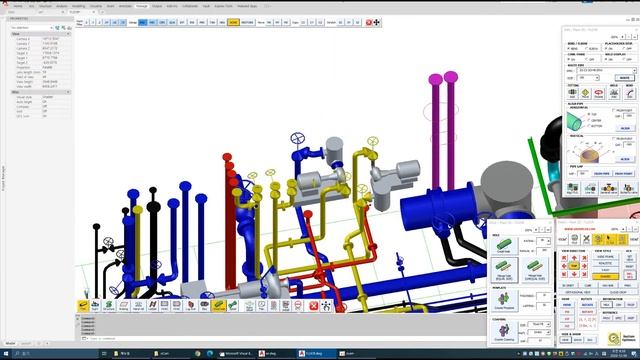Click the Create covering purple icon
Screen dimensions: 640x360
(x=504, y=331)
